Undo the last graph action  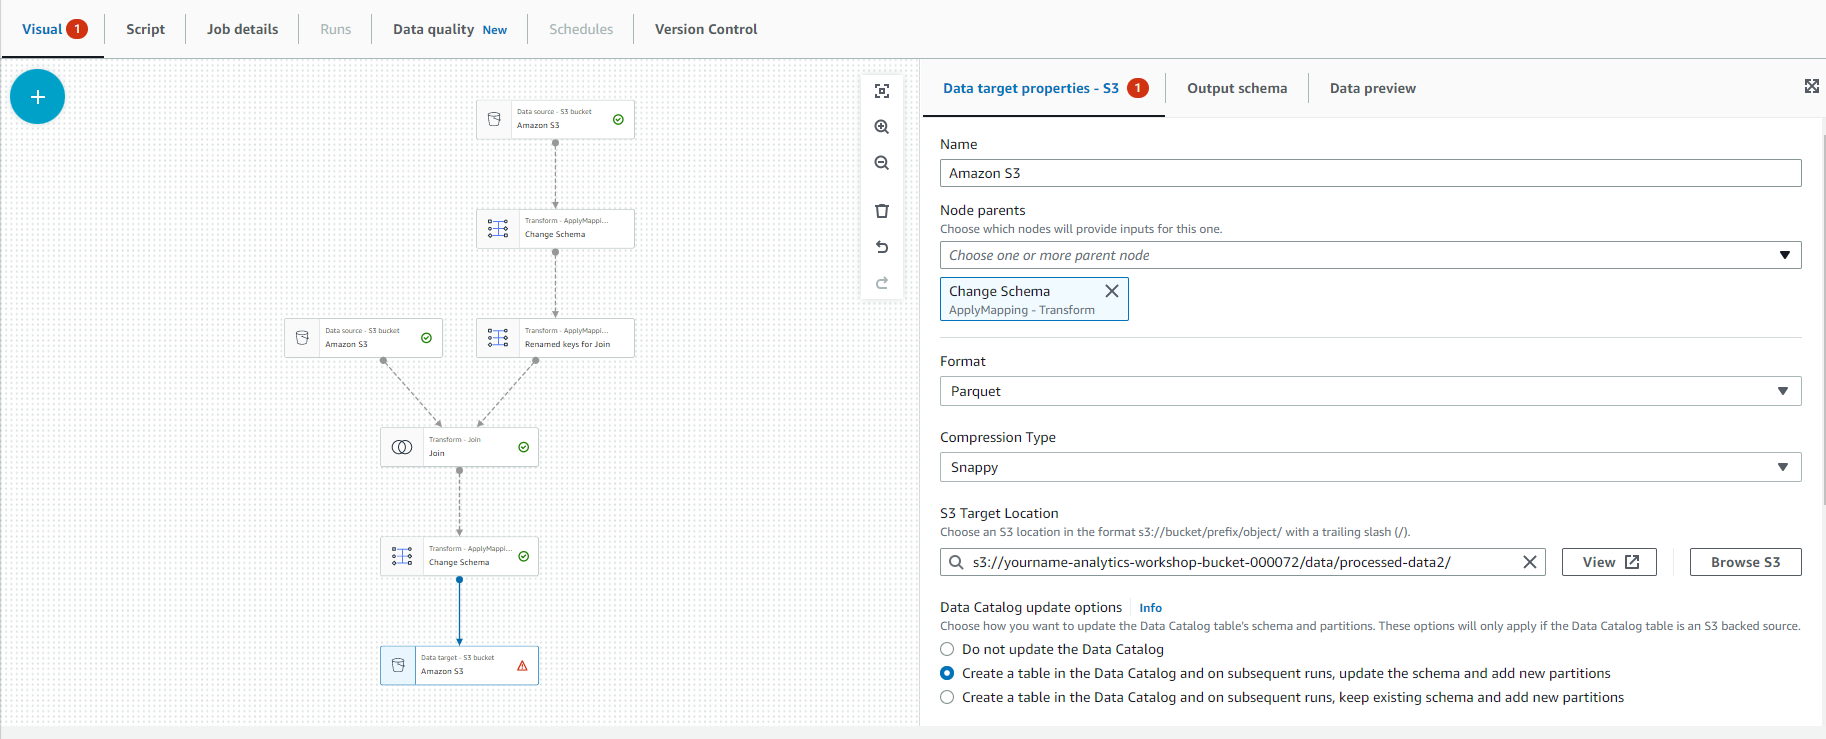point(881,247)
